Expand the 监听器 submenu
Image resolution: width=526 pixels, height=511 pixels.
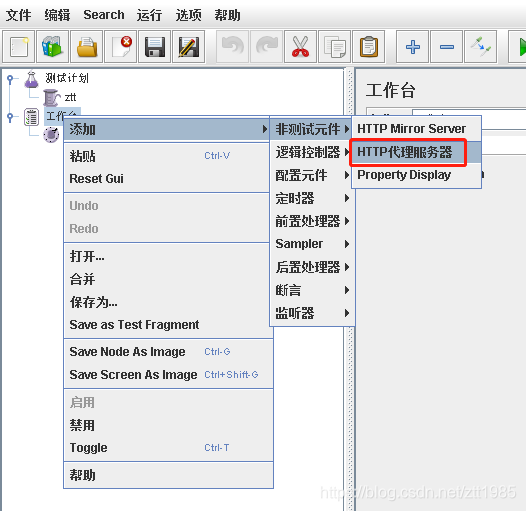(x=311, y=313)
